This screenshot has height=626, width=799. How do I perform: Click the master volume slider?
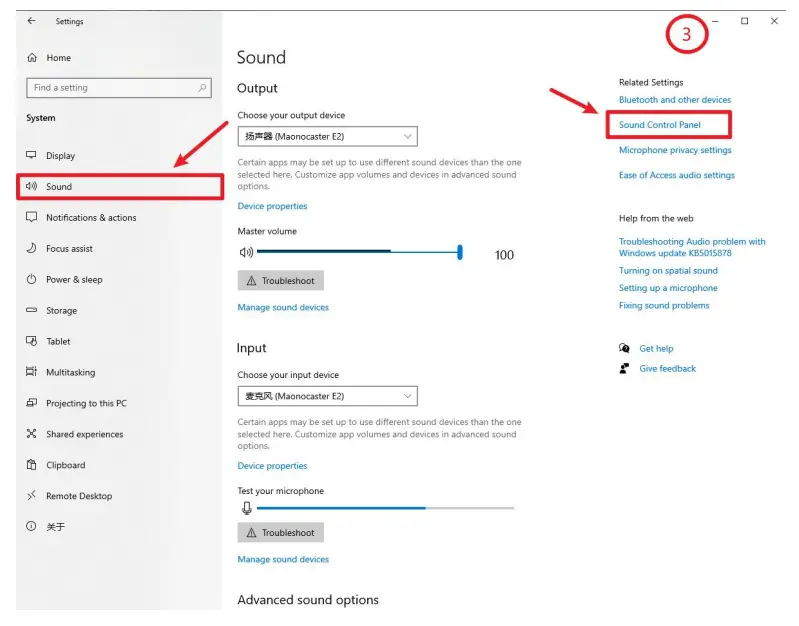(x=358, y=253)
